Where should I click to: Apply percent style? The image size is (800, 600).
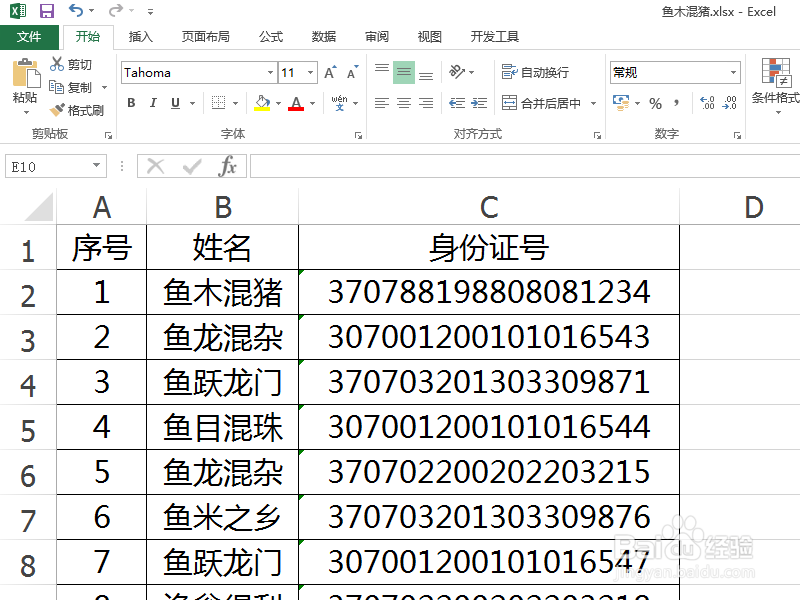tap(655, 104)
